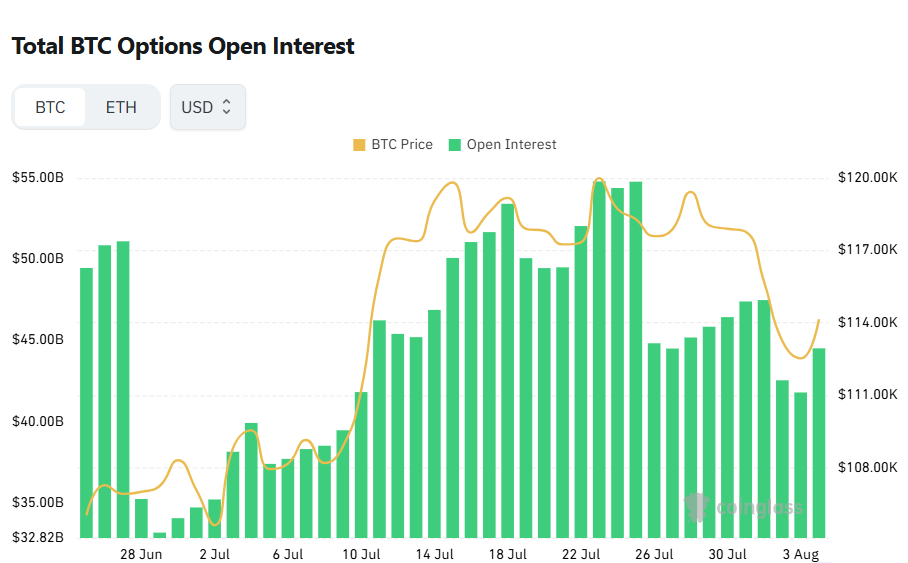This screenshot has height=563, width=908.
Task: Click the Total BTC Options Open Interest title
Action: coord(183,46)
